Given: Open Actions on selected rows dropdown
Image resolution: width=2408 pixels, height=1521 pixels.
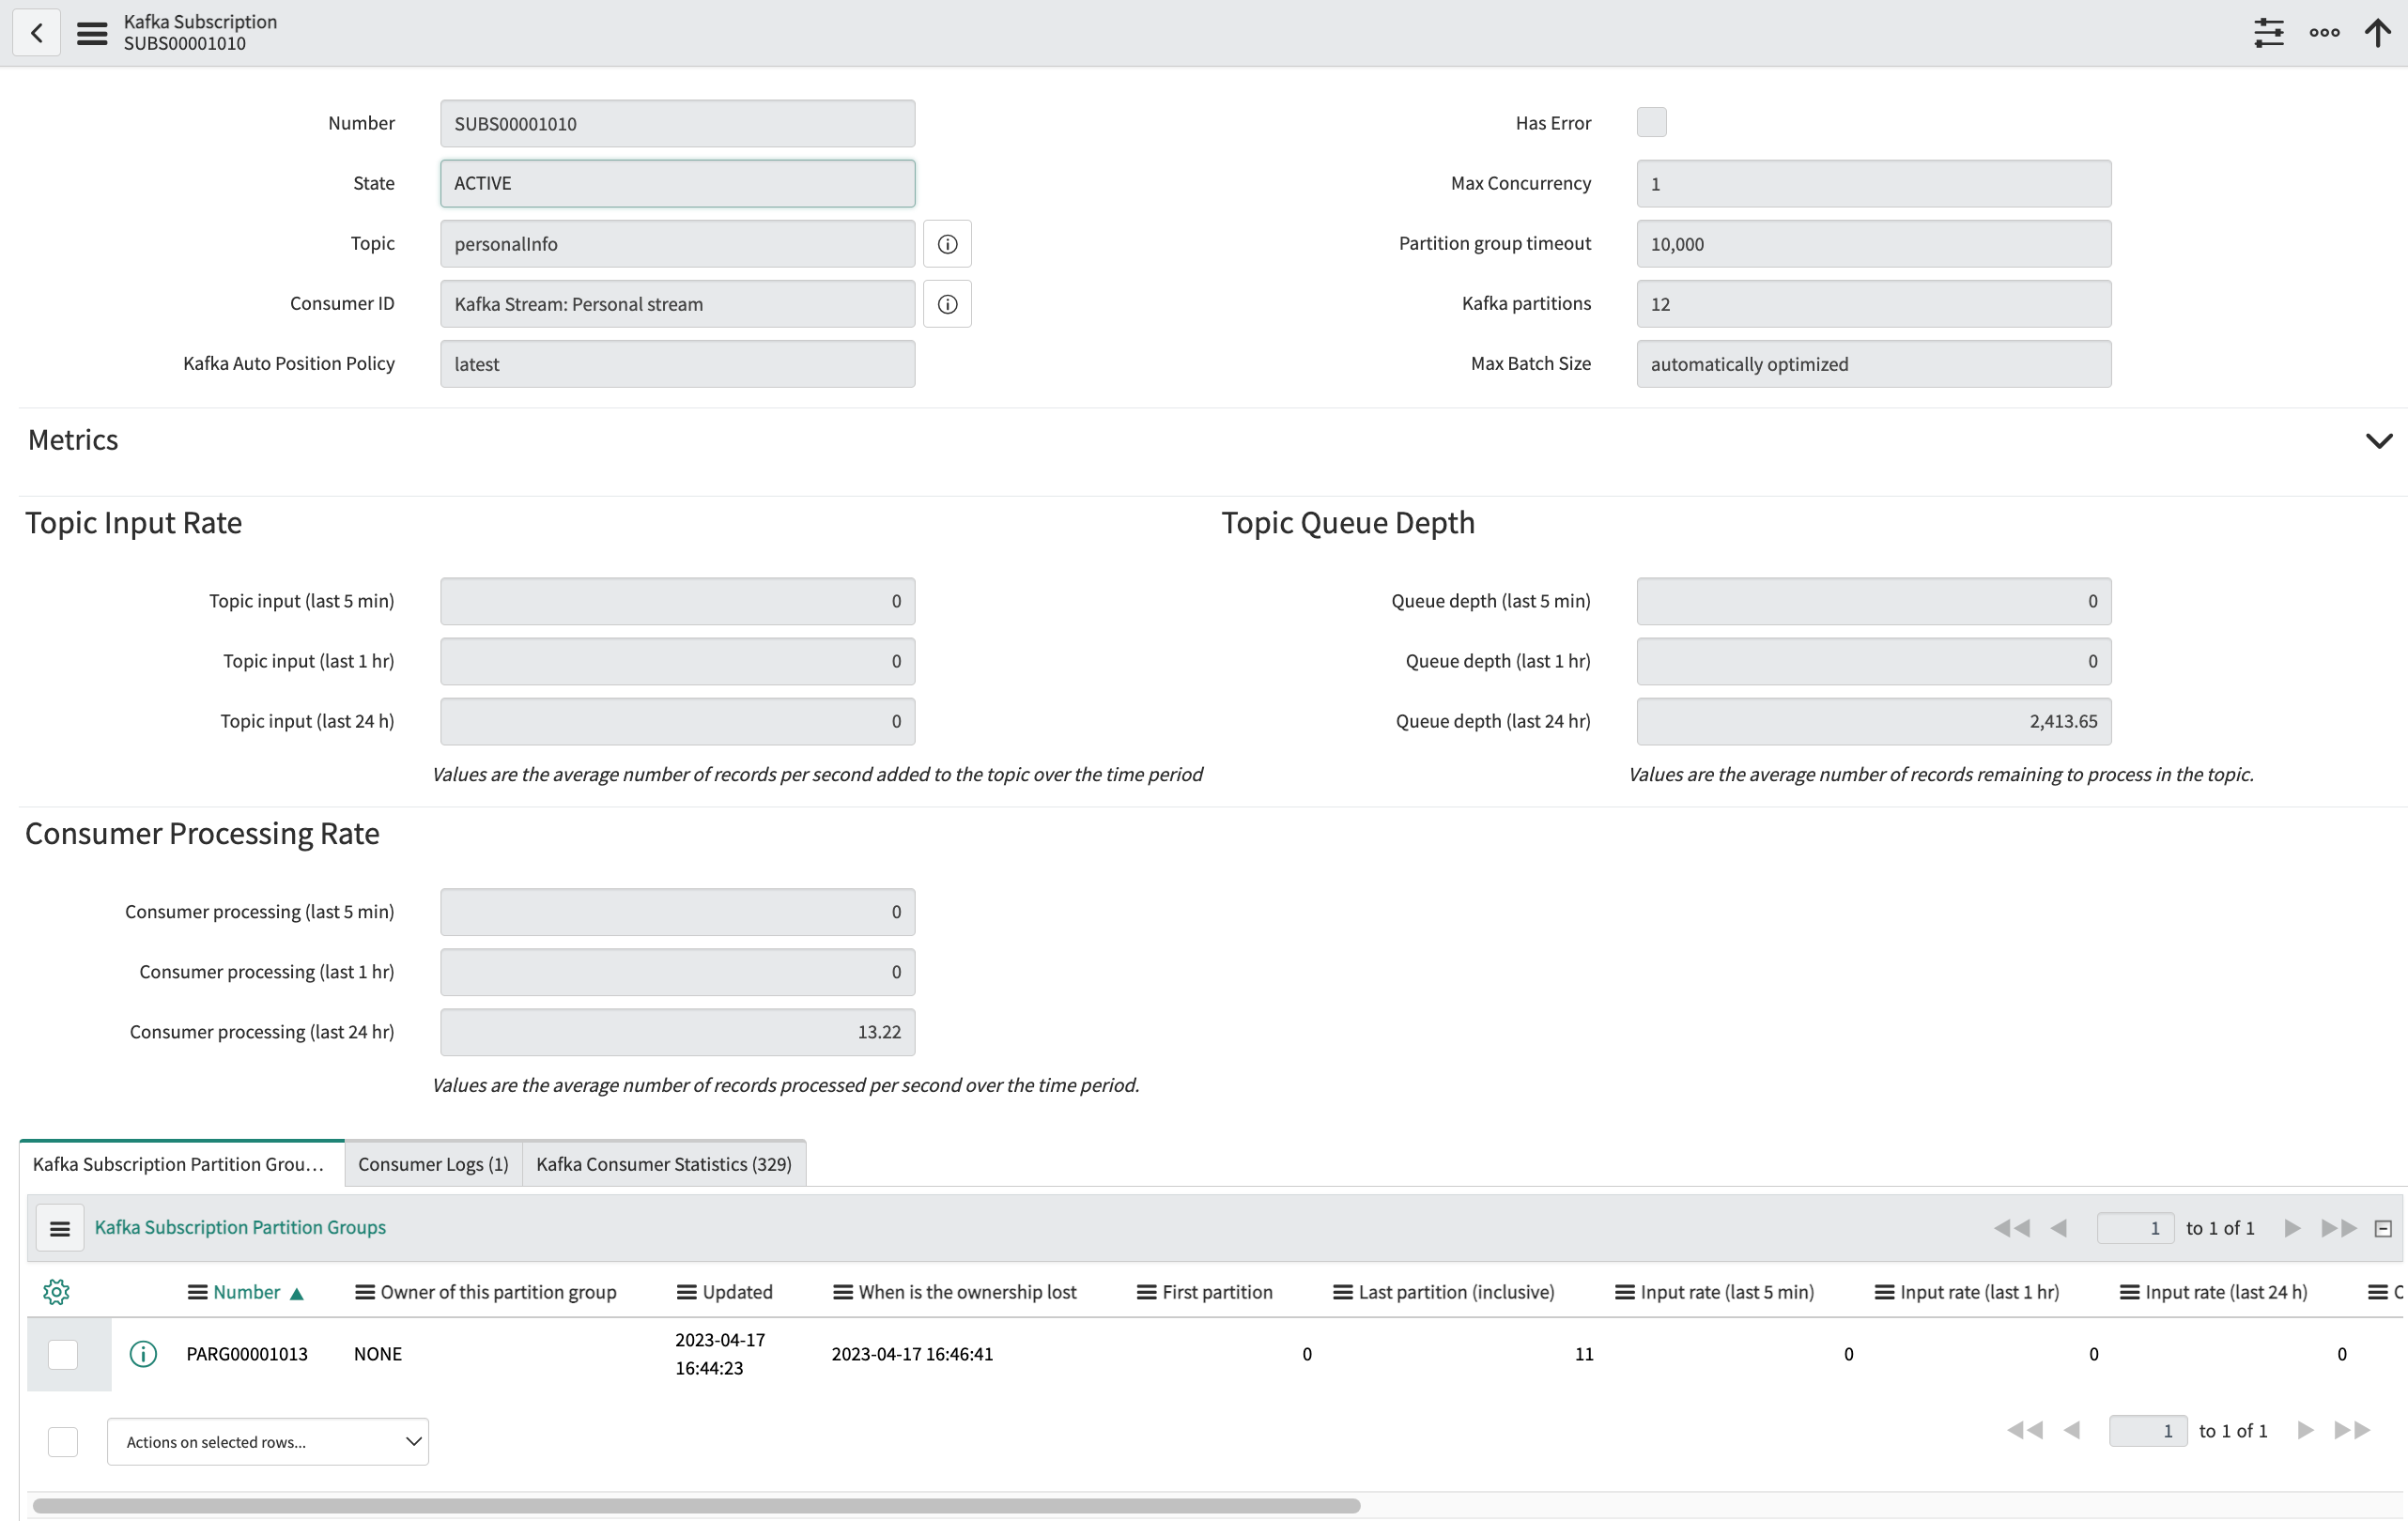Looking at the screenshot, I should 268,1442.
